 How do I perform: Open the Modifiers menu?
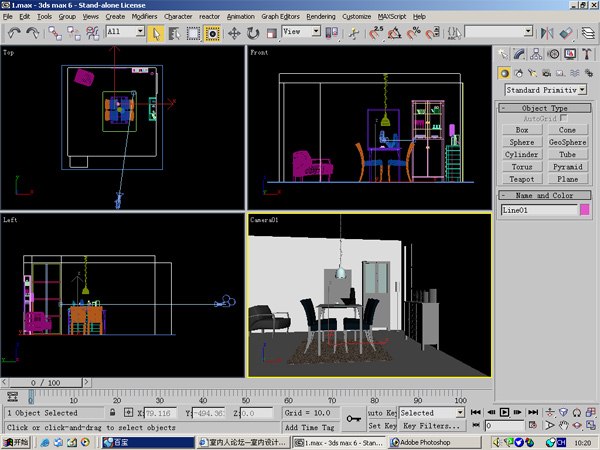click(x=144, y=16)
